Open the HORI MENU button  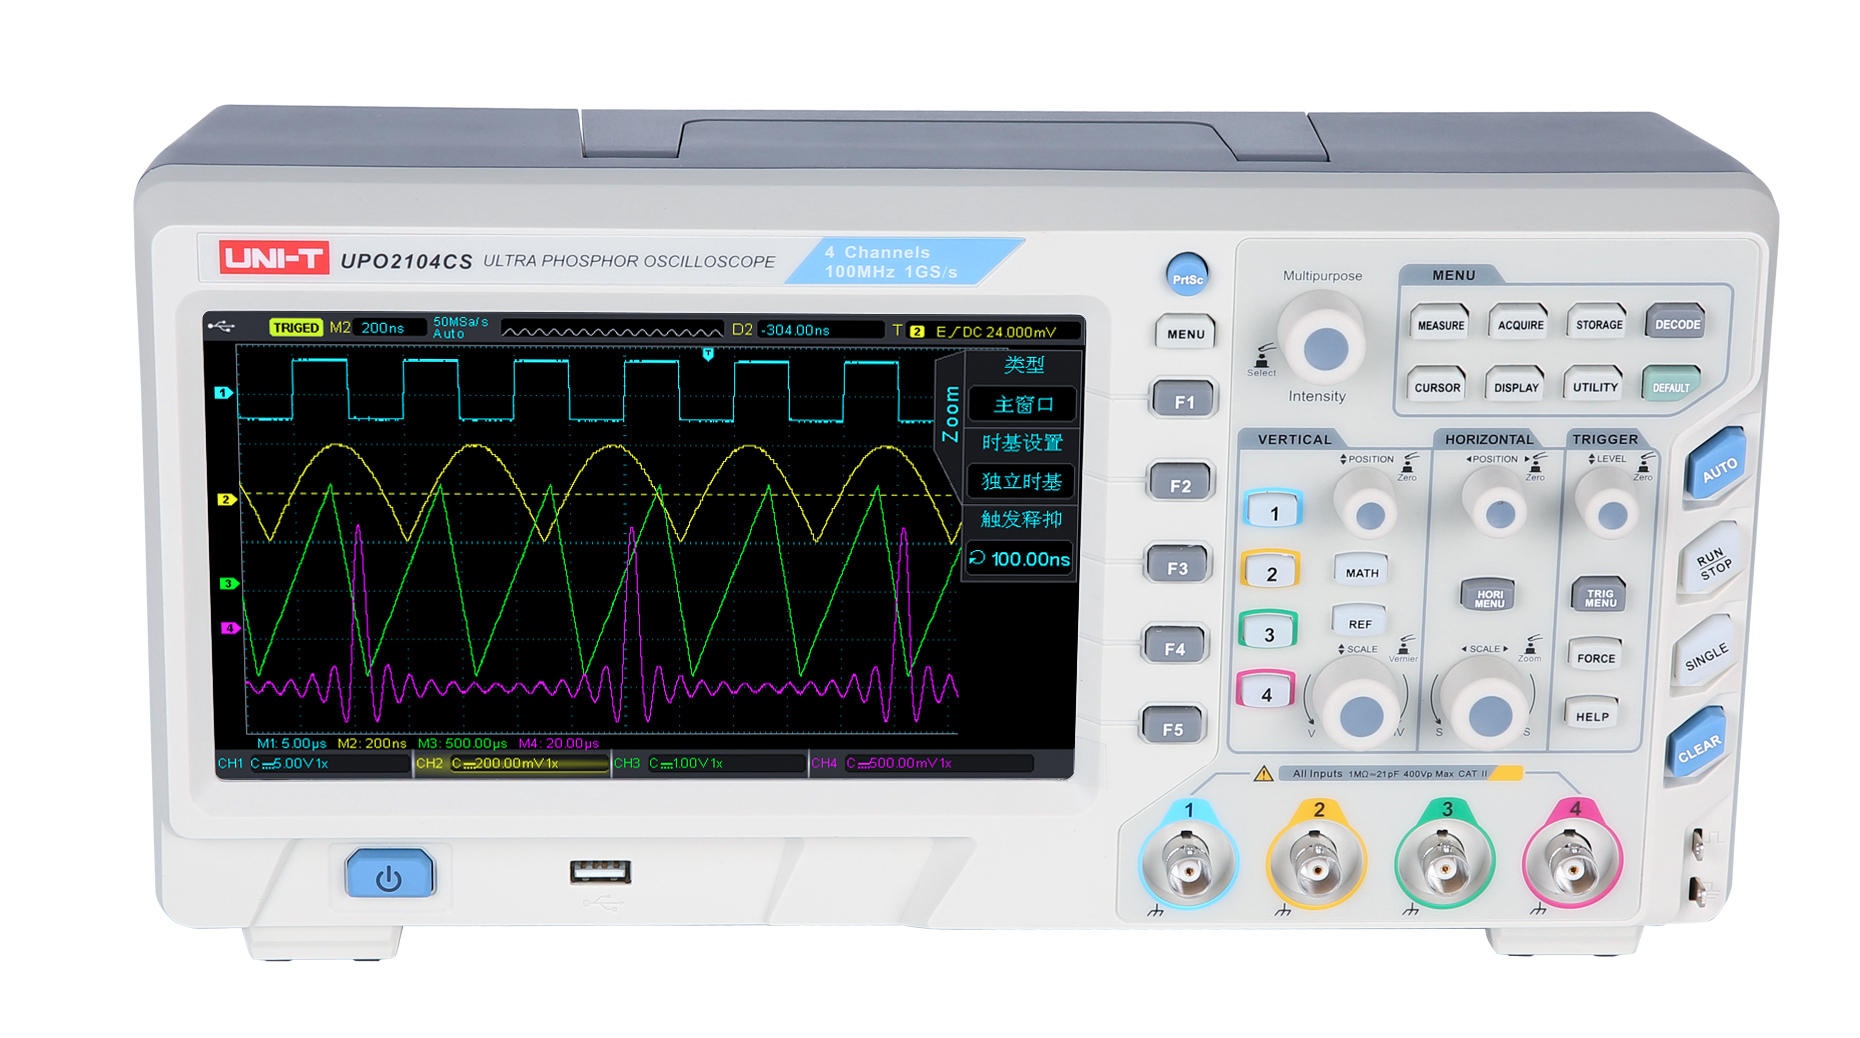coord(1488,598)
